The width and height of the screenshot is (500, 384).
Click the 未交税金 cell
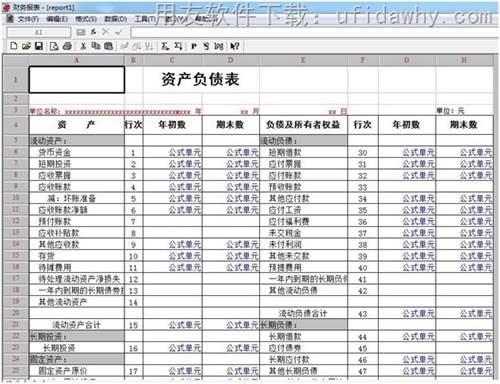tap(303, 233)
